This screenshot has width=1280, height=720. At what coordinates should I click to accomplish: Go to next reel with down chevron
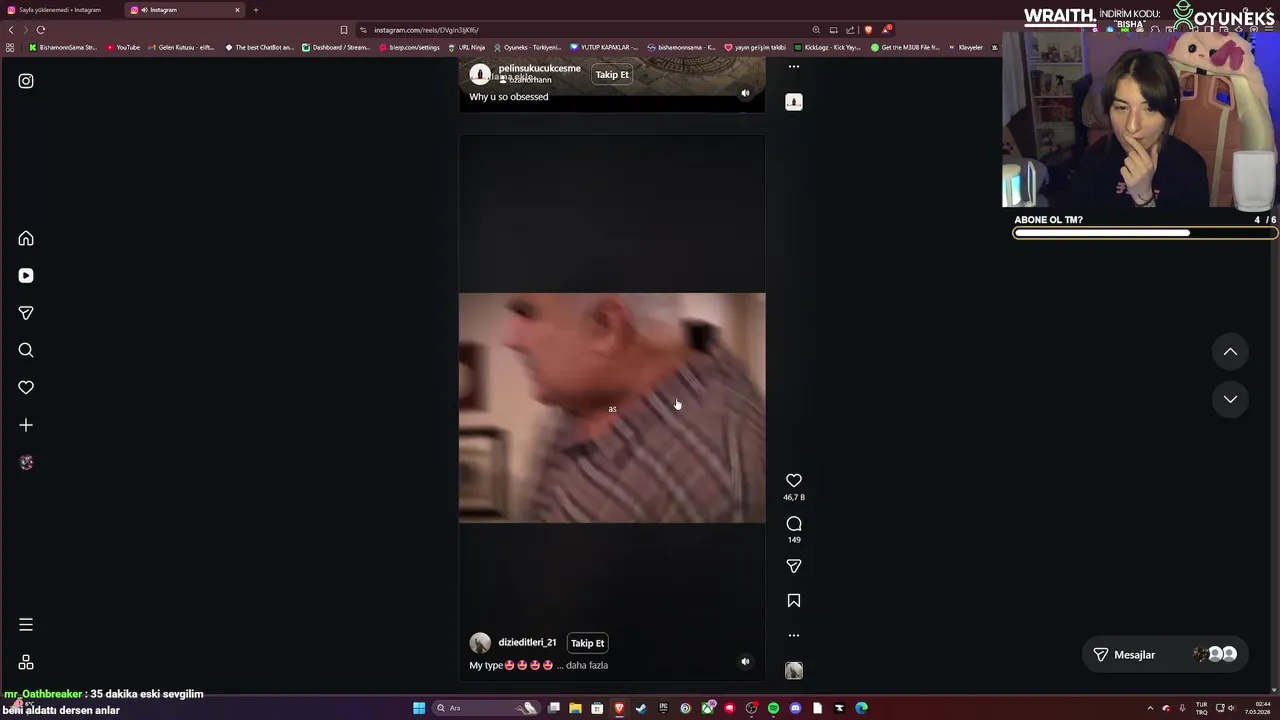[x=1230, y=399]
